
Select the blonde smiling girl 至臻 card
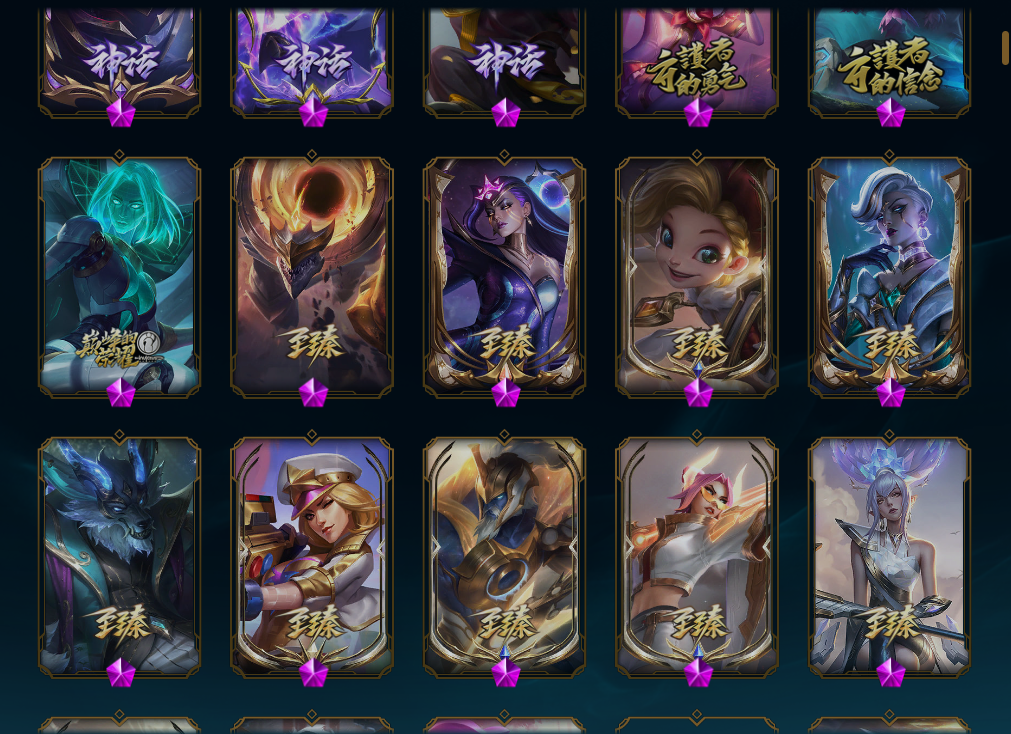[697, 276]
